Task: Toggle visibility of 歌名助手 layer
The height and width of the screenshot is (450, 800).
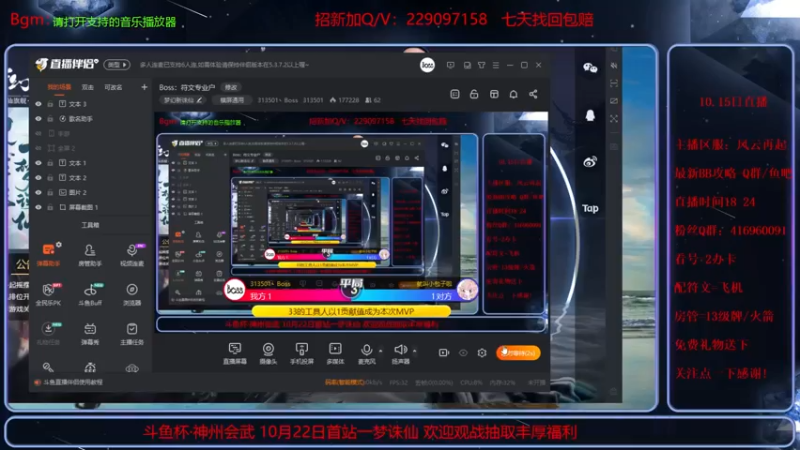Action: (38, 118)
